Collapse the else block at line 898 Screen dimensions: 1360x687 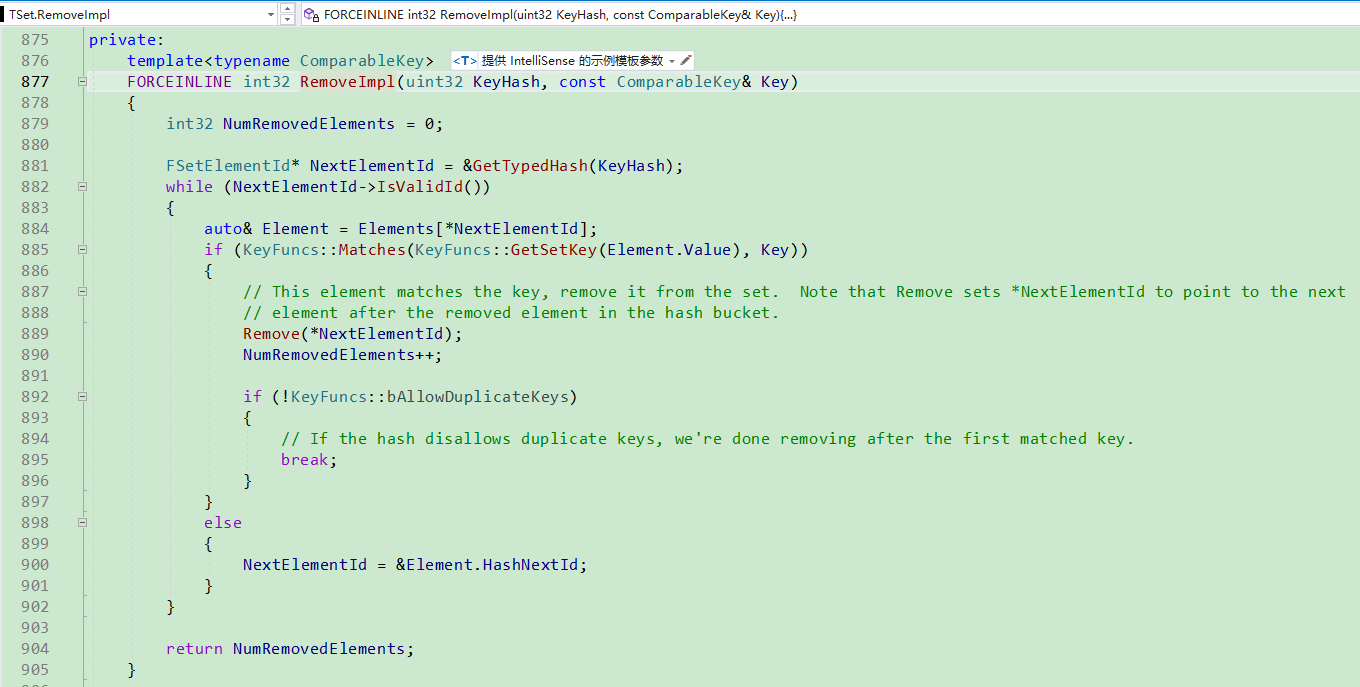pos(83,523)
